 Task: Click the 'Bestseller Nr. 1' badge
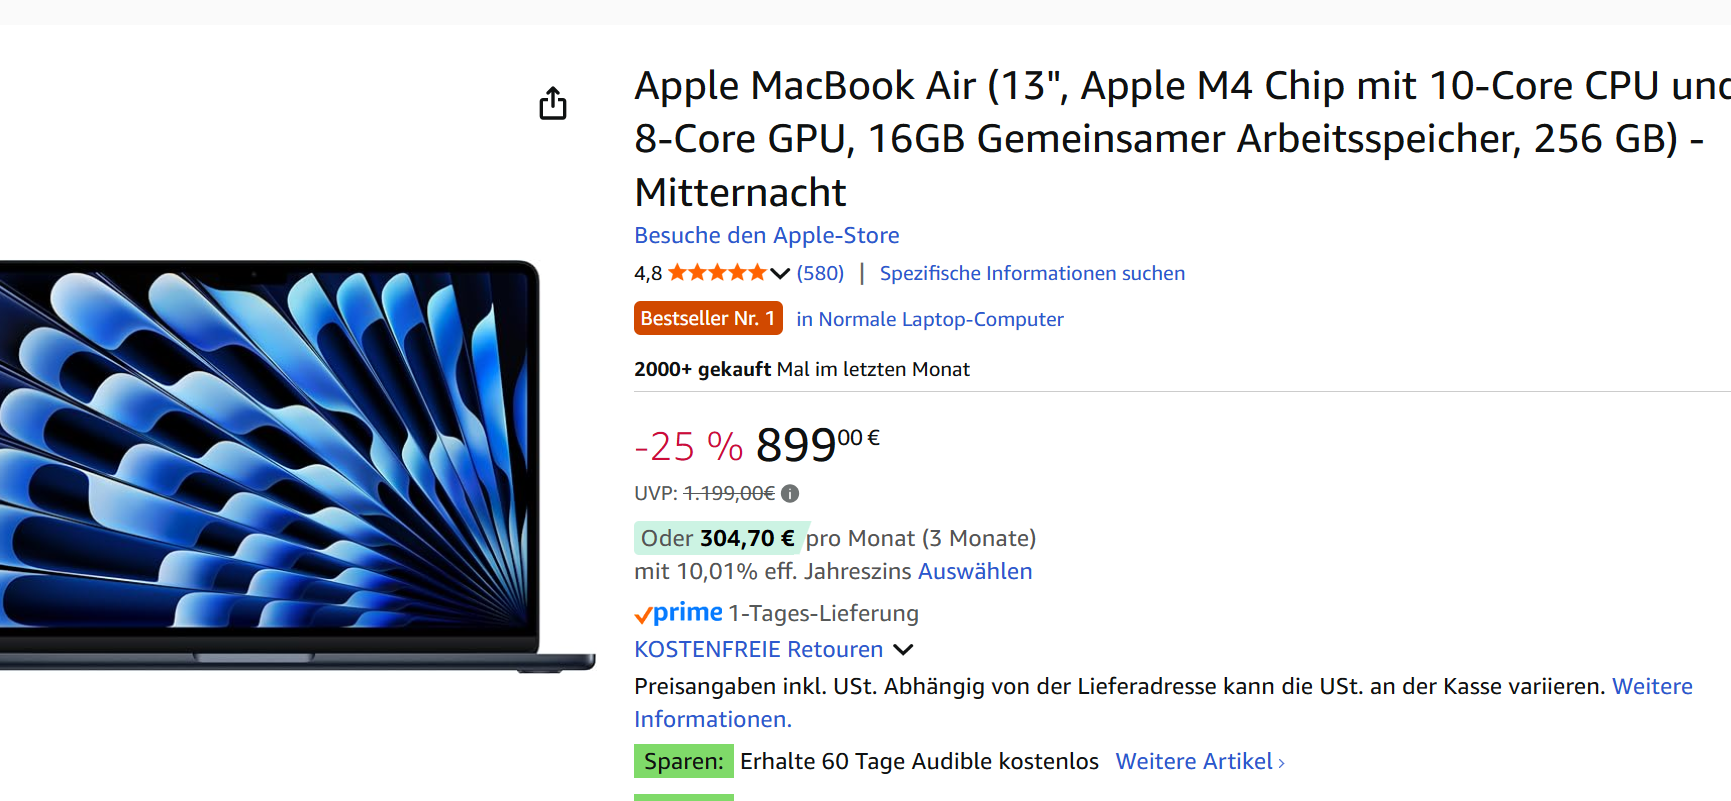[x=708, y=318]
